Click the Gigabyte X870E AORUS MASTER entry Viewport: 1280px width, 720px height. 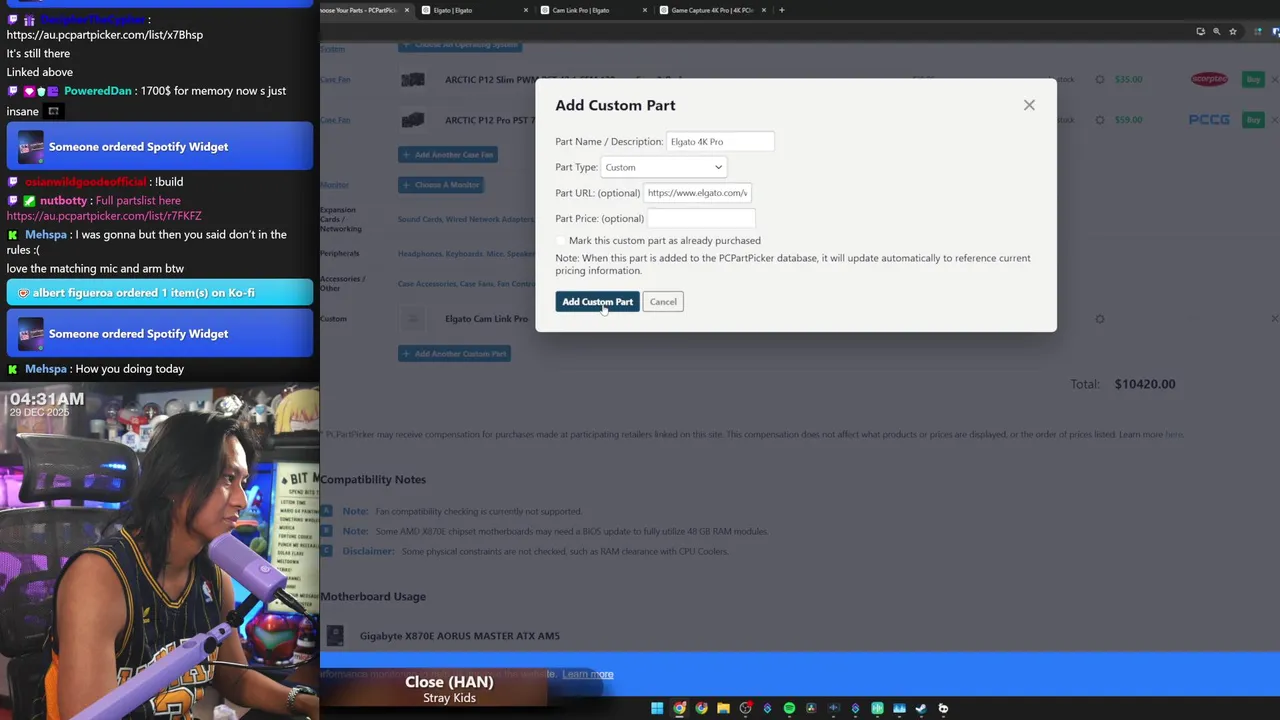pos(460,636)
